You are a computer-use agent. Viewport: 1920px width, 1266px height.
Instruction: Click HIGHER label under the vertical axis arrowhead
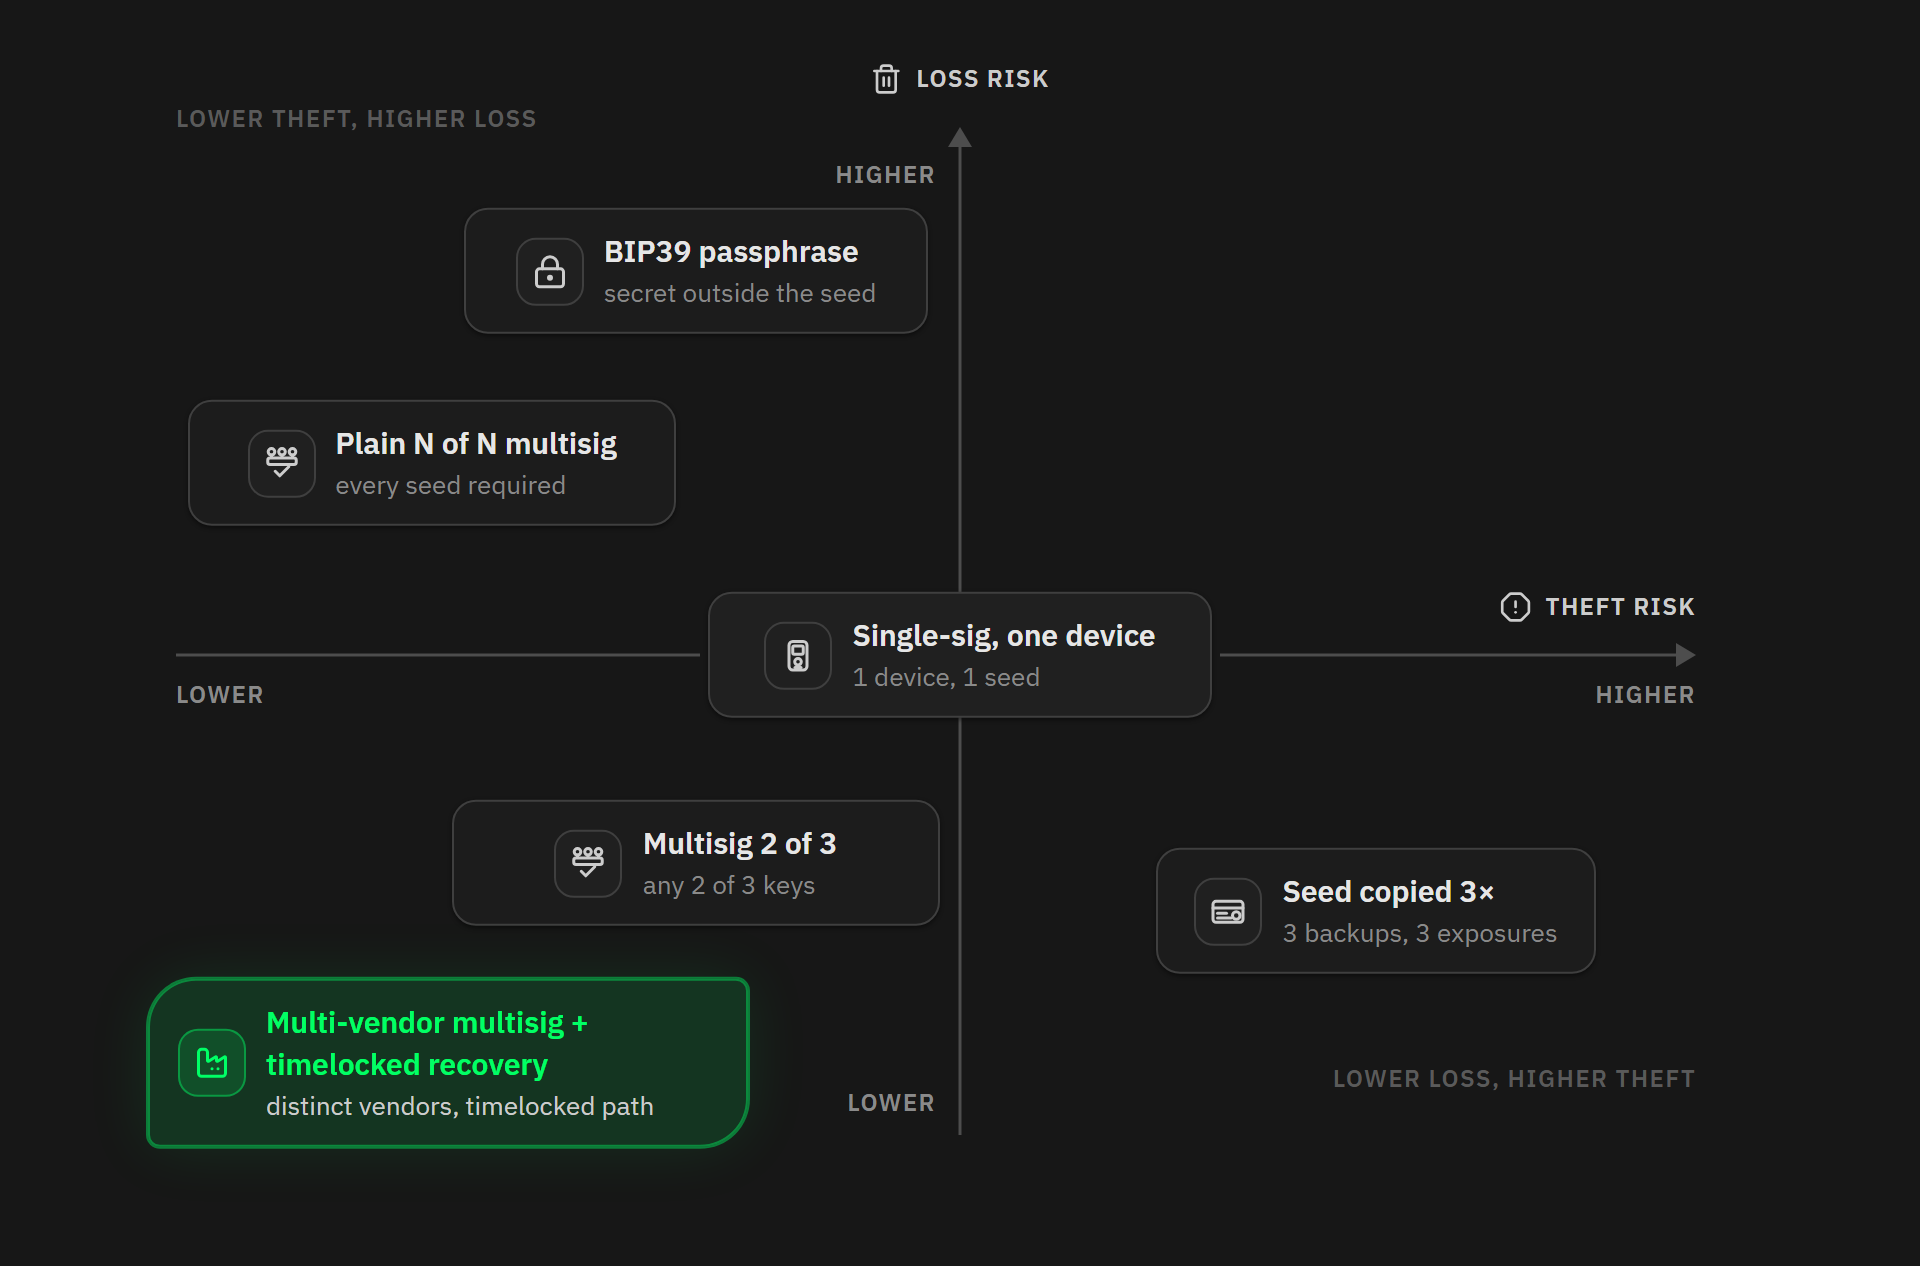pos(885,175)
